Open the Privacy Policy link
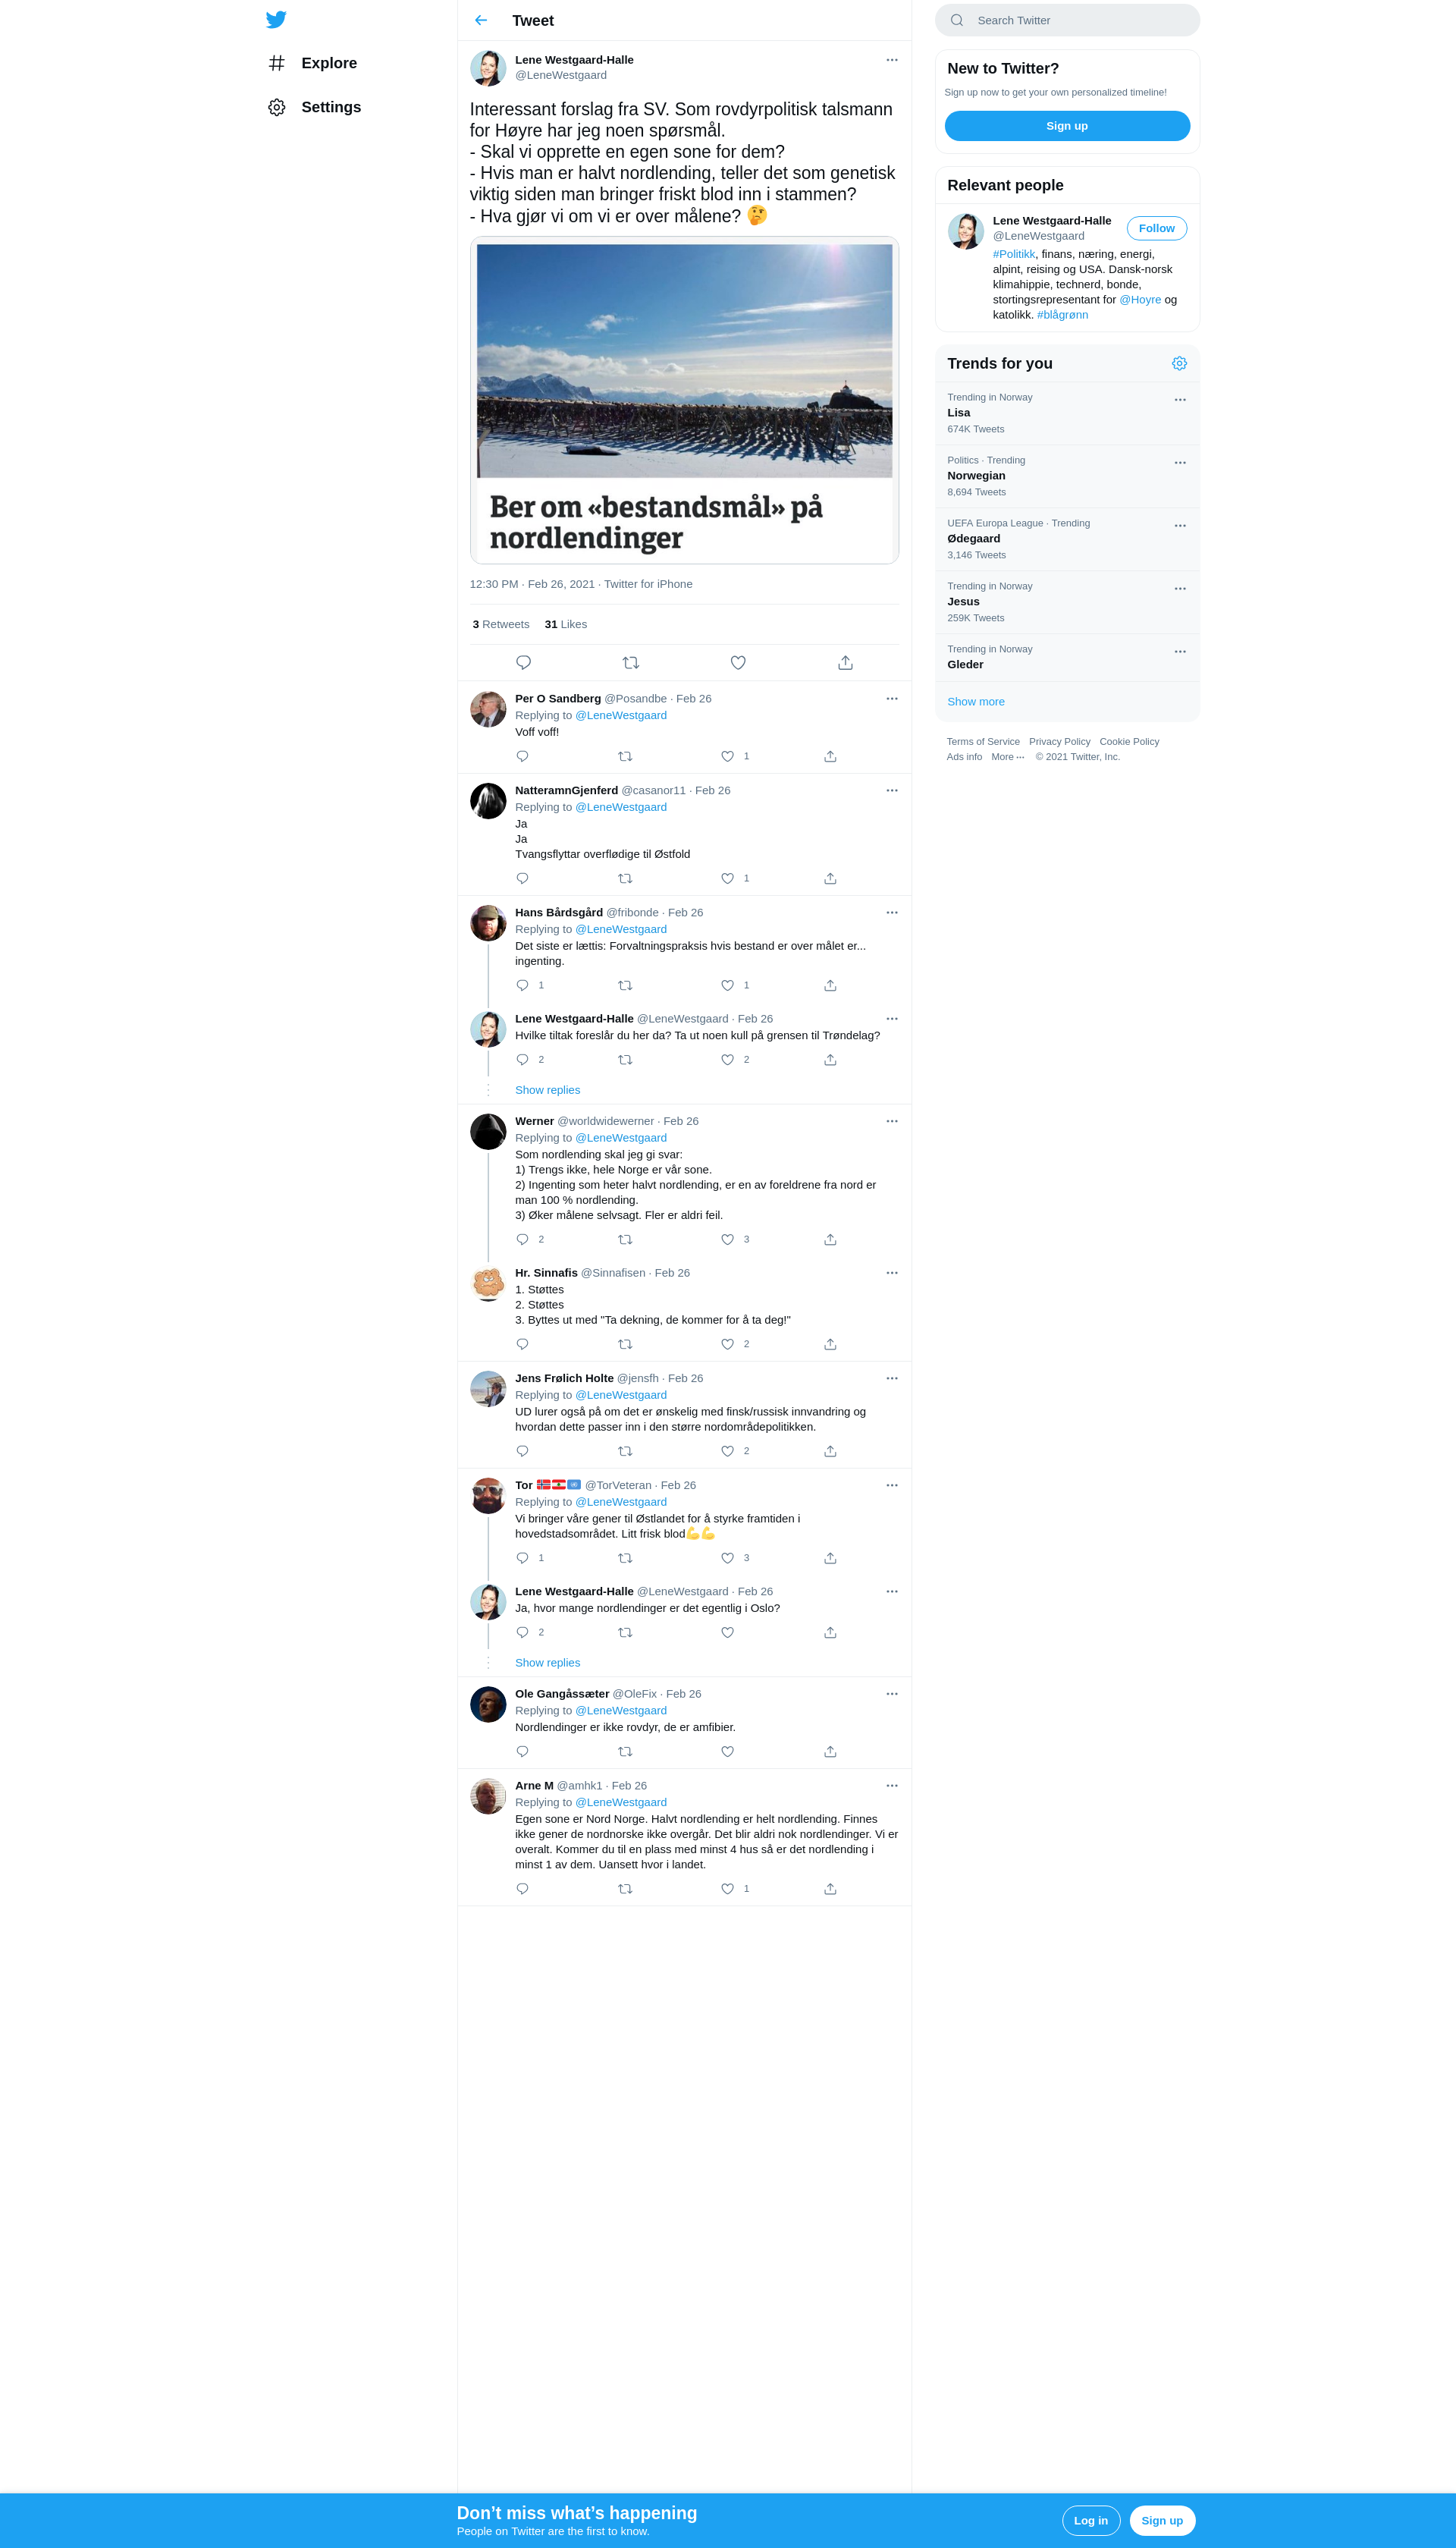Viewport: 1456px width, 2548px height. click(x=1059, y=741)
